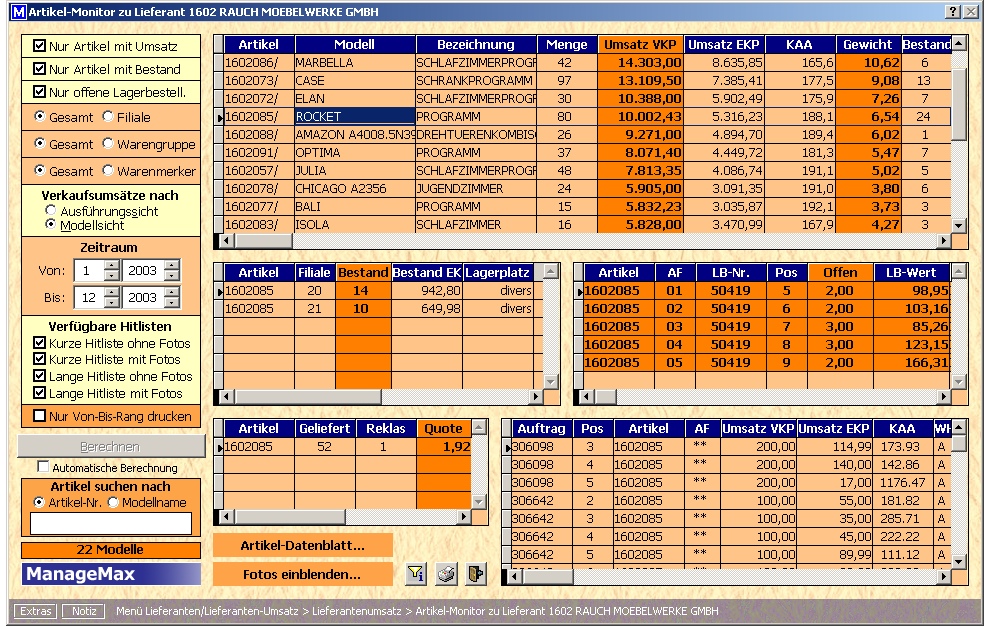
Task: Toggle Automatische Berechnung checkbox
Action: (x=43, y=467)
